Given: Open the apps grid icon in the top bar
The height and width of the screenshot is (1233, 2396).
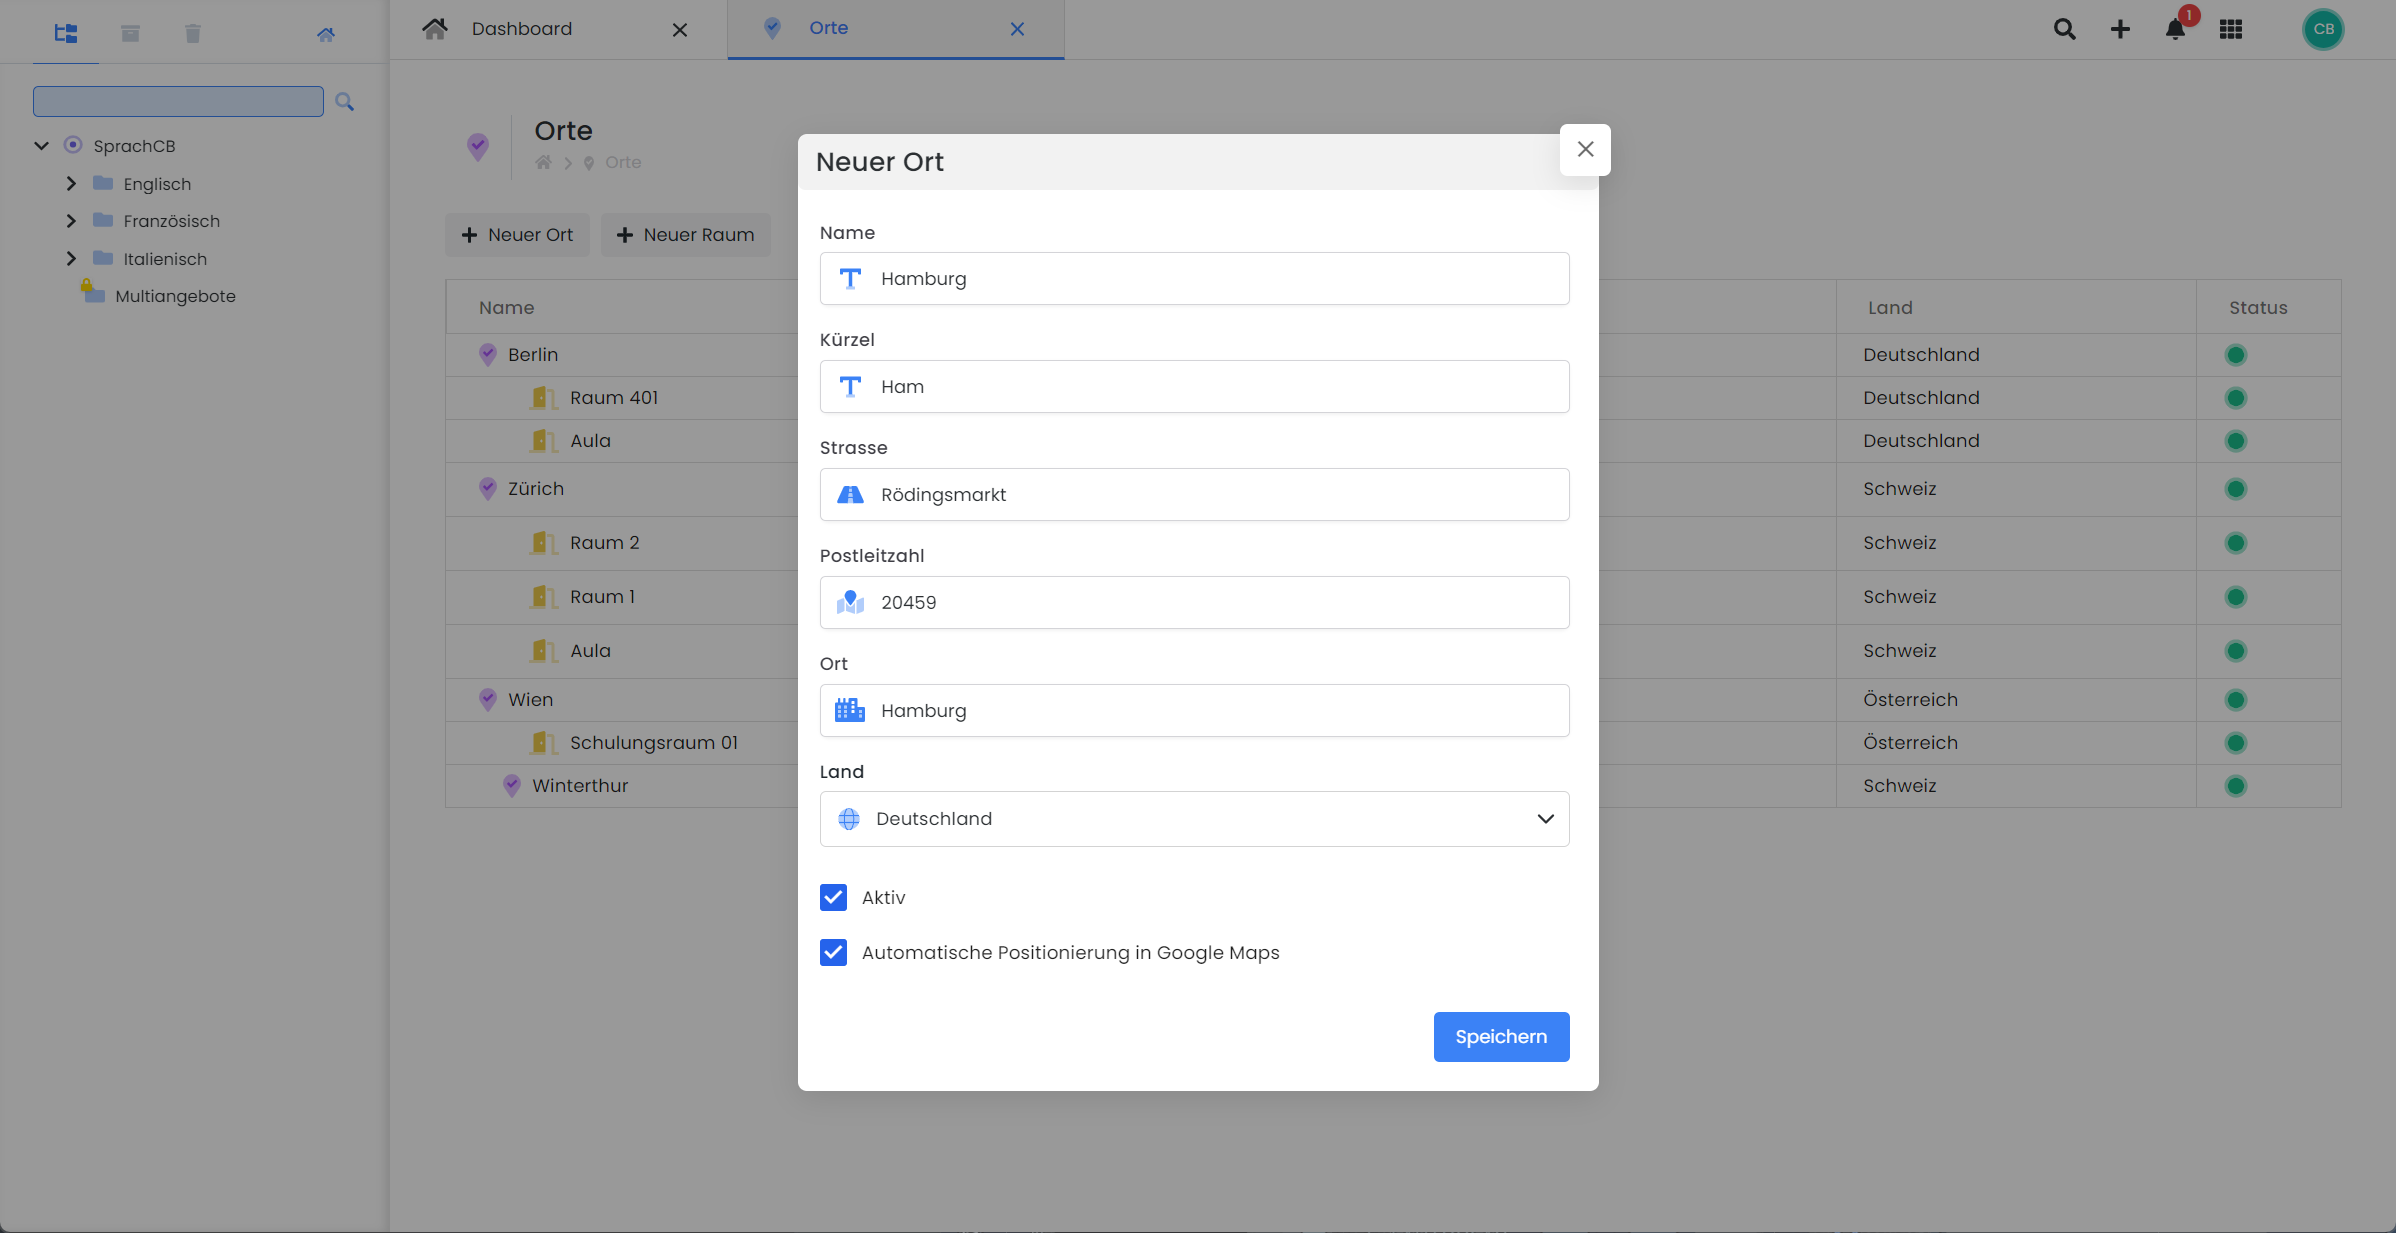Looking at the screenshot, I should click(x=2231, y=29).
